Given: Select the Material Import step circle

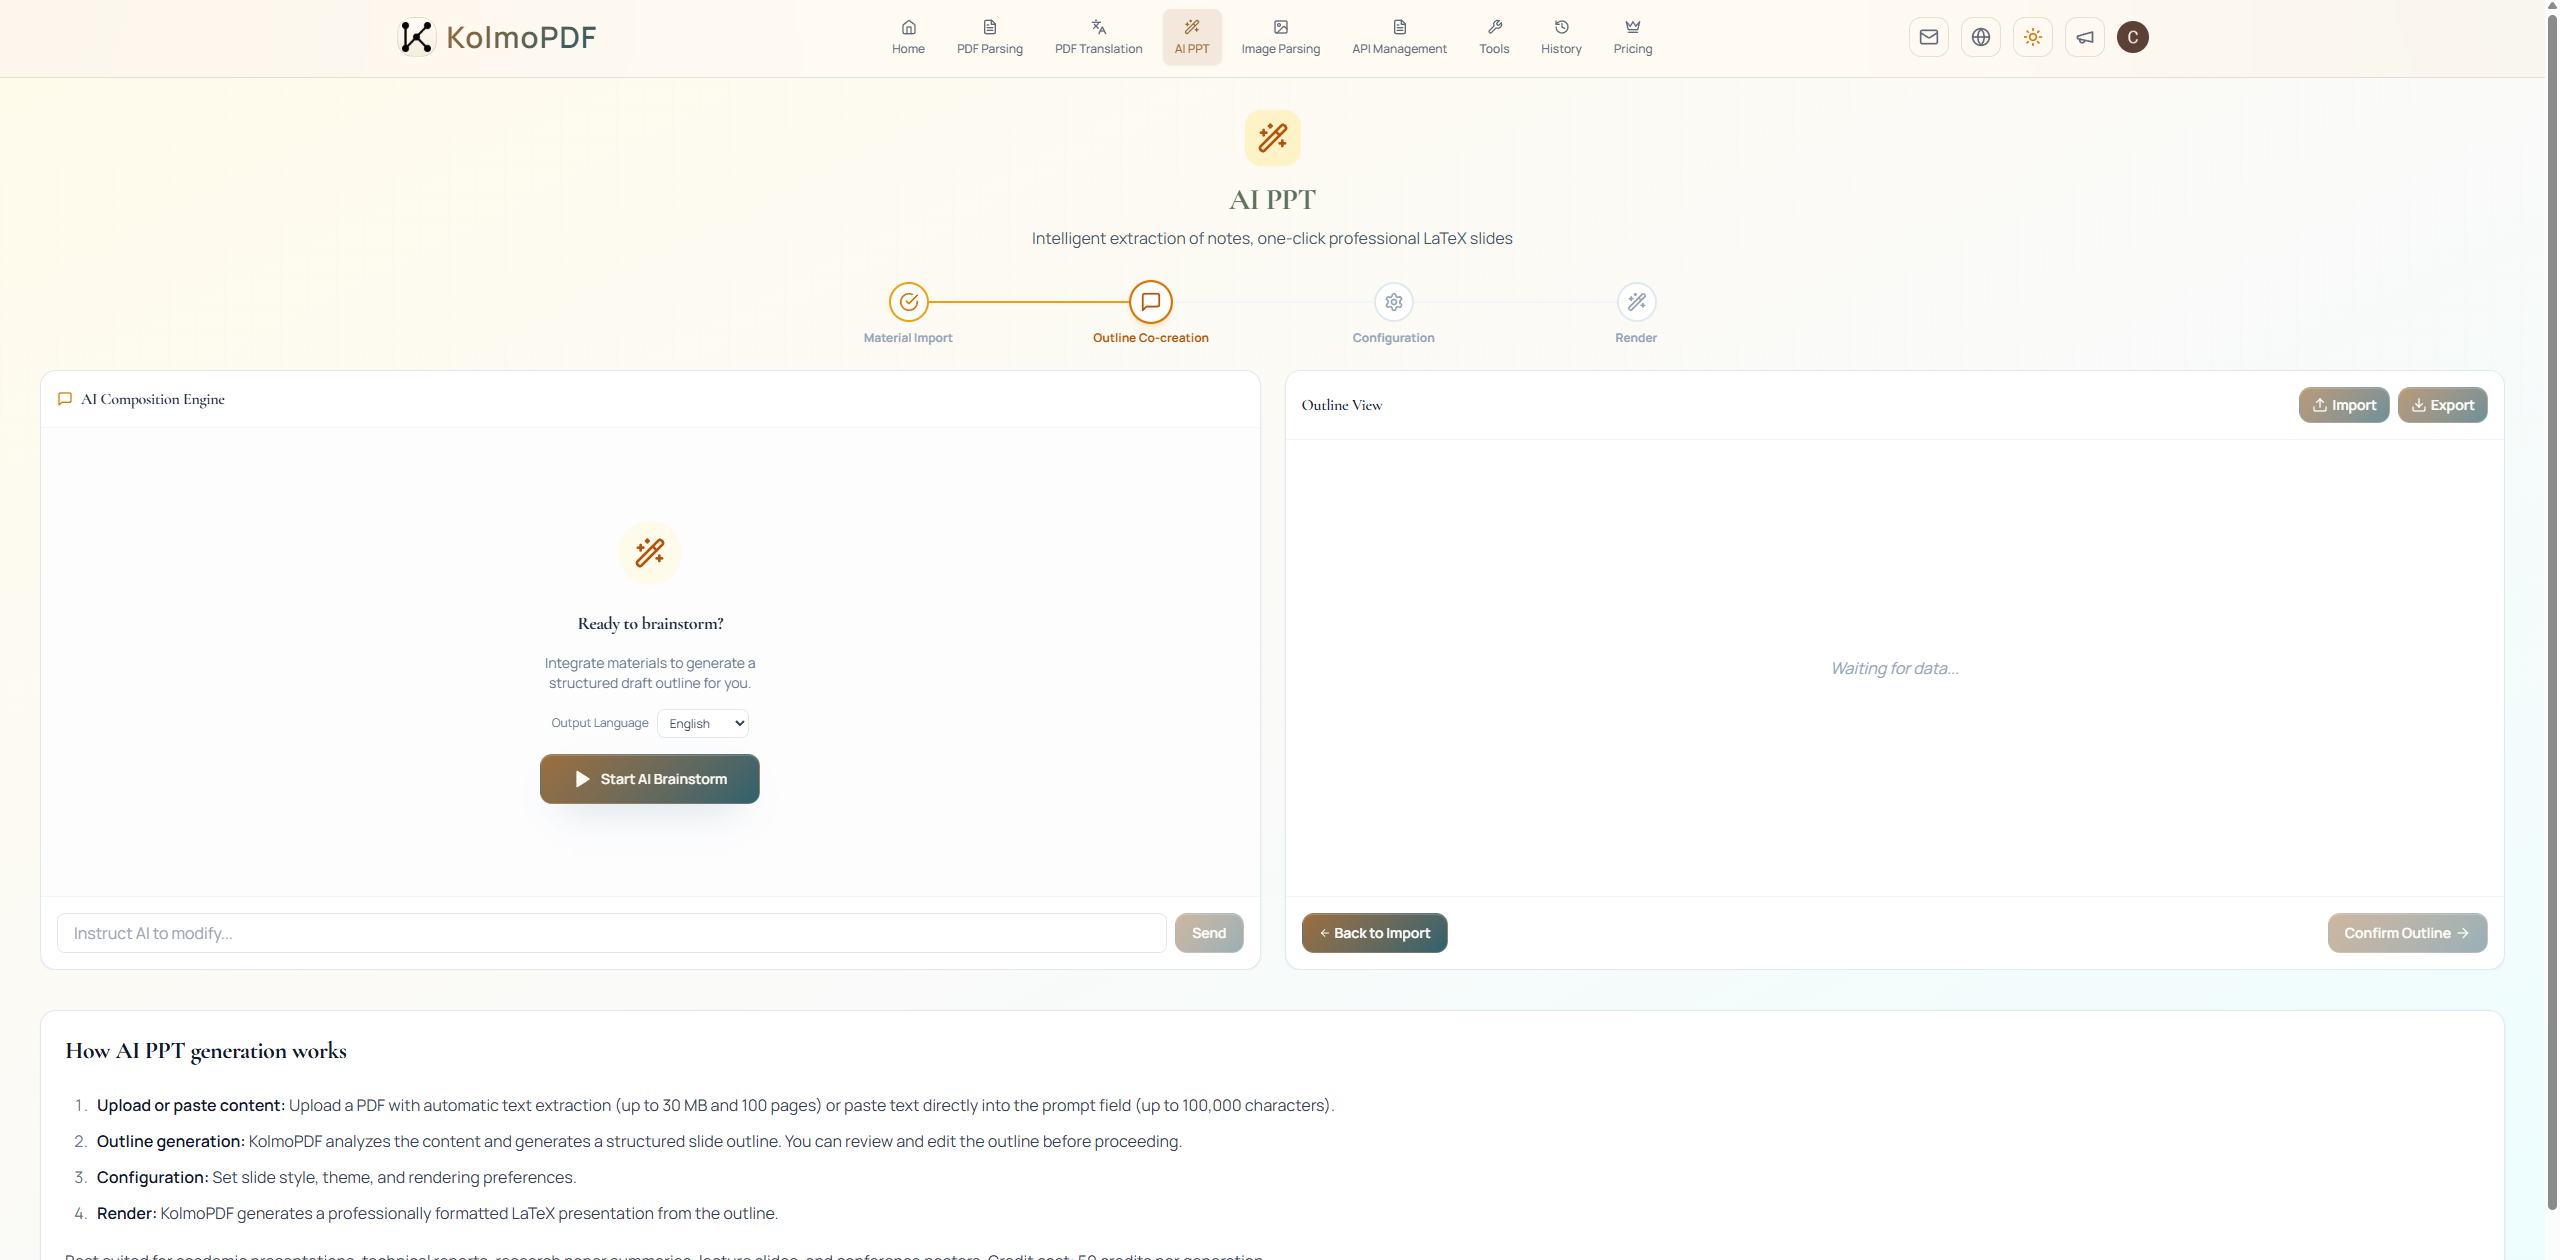Looking at the screenshot, I should (x=908, y=302).
